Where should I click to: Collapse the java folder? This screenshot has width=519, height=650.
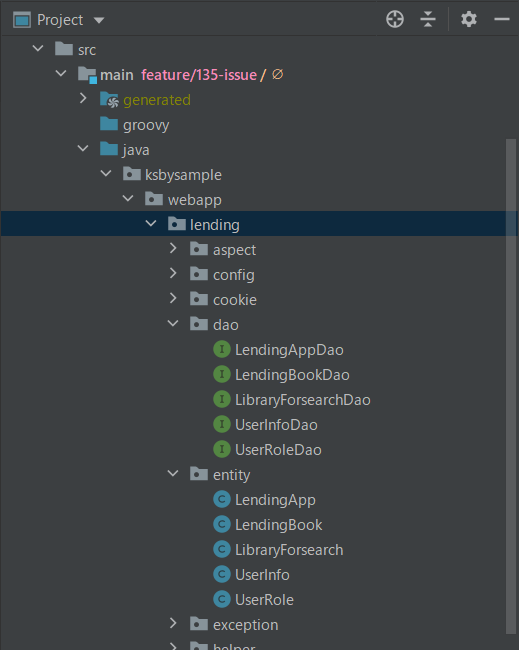83,148
